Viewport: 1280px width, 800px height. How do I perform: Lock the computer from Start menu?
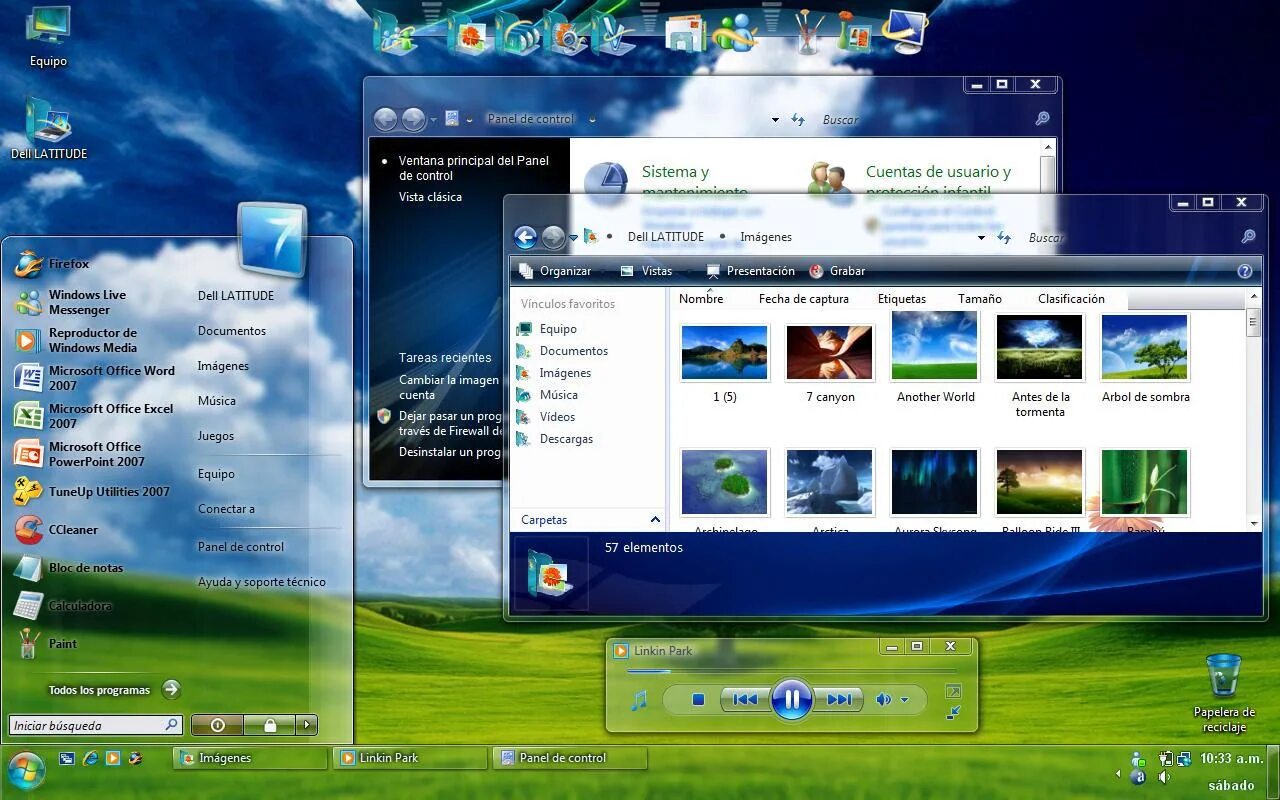[x=270, y=725]
